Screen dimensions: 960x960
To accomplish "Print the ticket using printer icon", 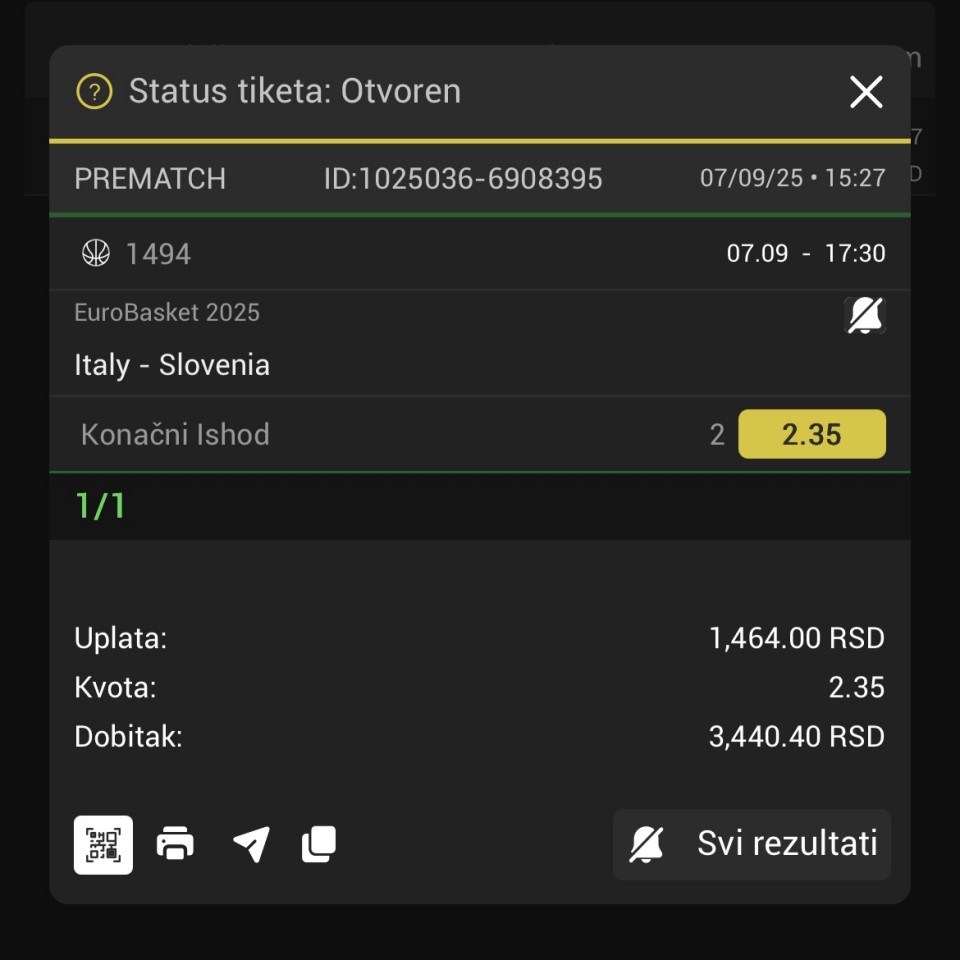I will click(x=175, y=844).
